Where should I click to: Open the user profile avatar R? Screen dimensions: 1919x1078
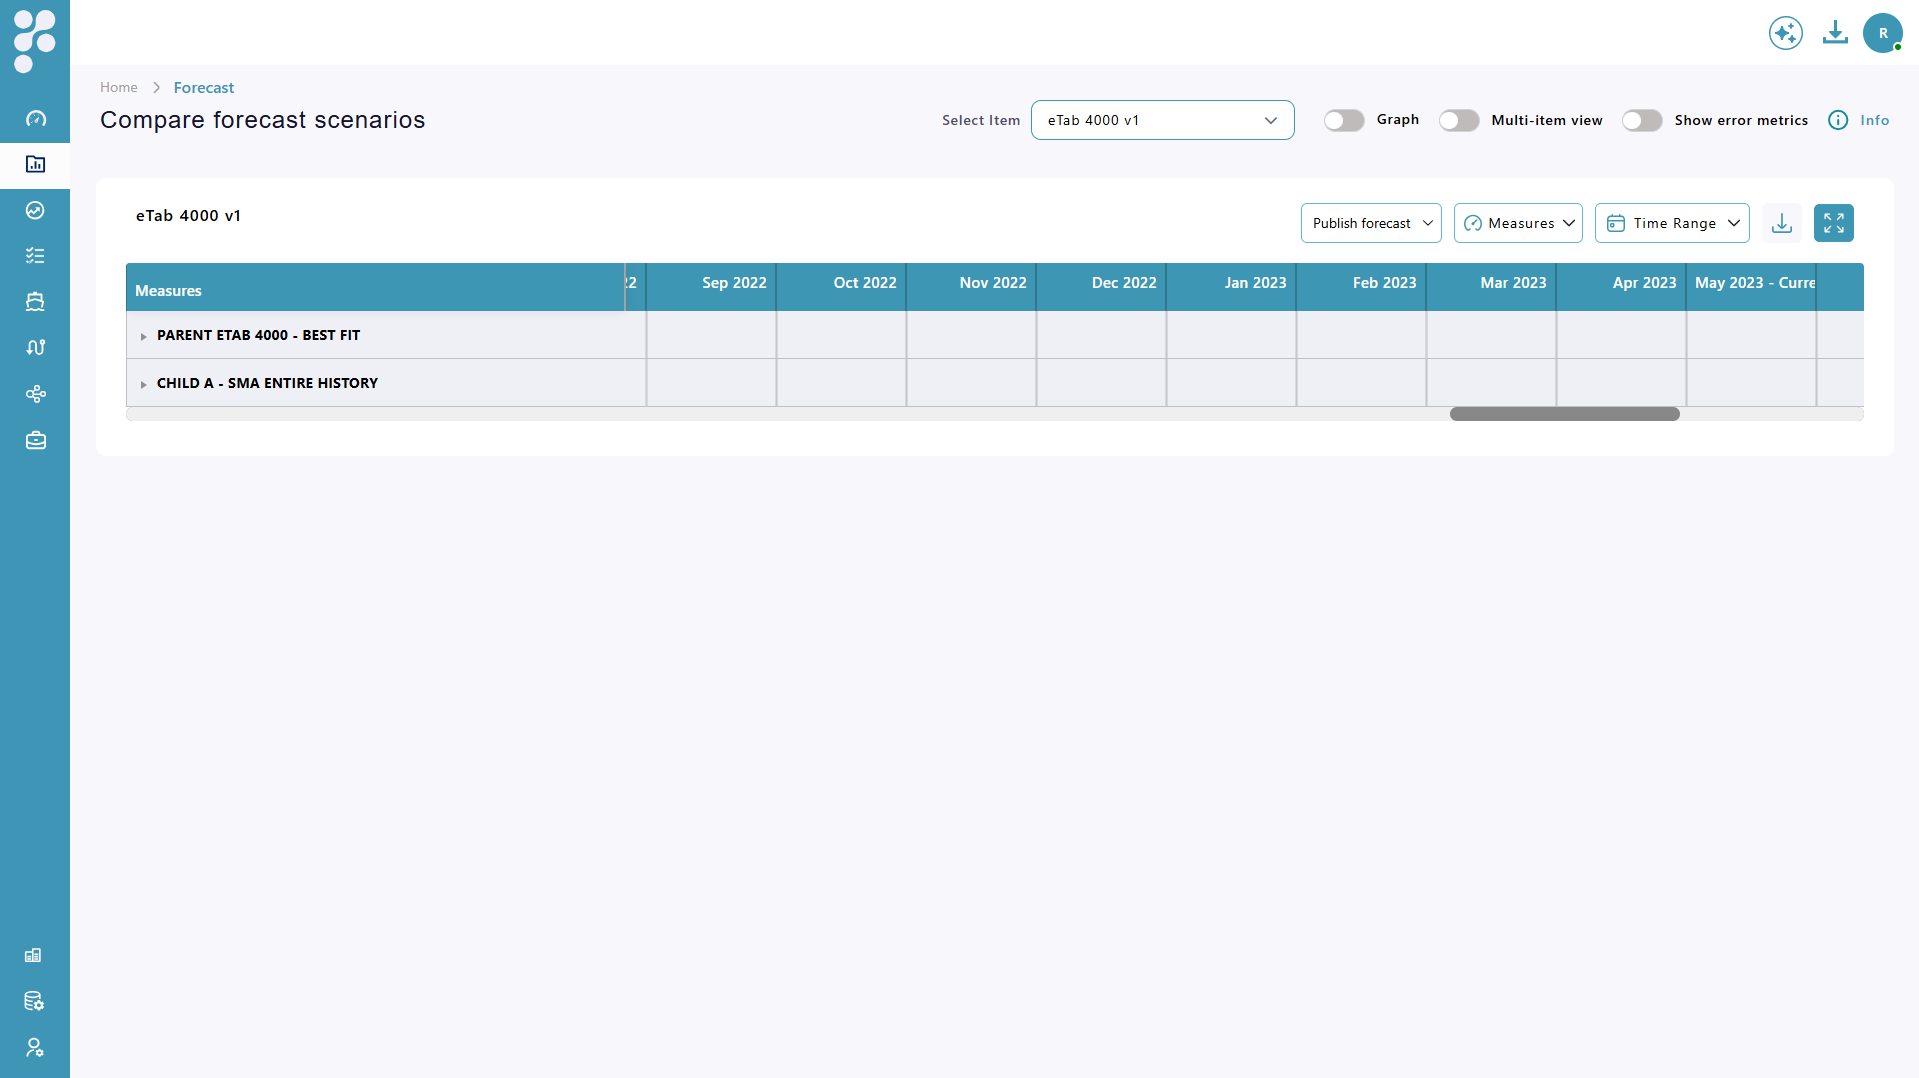point(1883,33)
